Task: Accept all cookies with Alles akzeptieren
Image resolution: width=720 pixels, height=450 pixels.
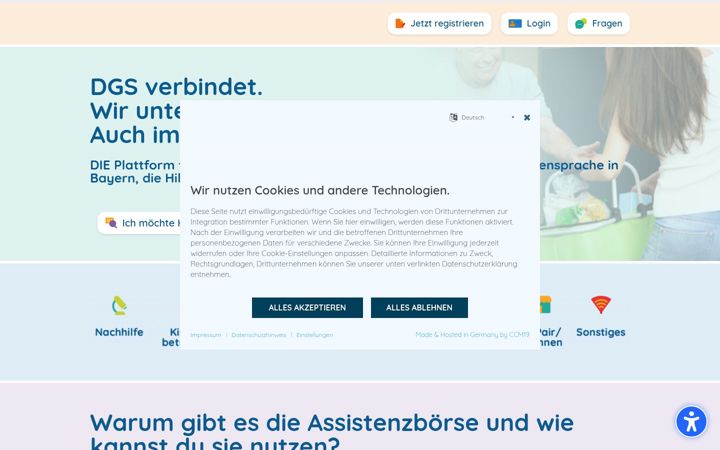Action: click(307, 308)
